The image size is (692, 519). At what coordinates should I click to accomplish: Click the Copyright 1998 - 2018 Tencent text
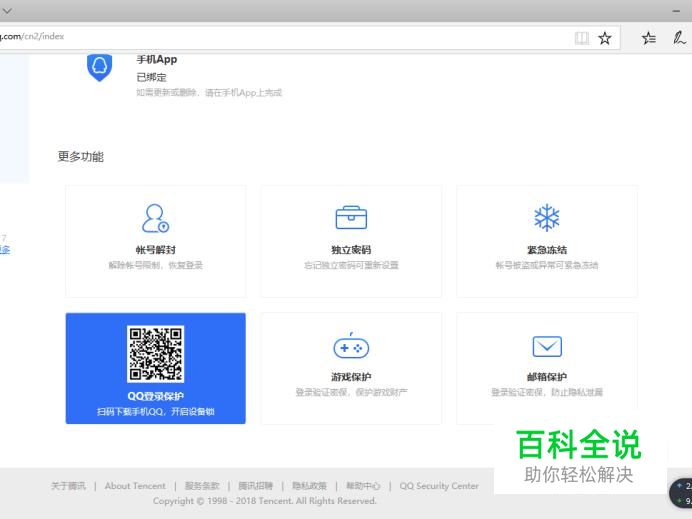[265, 501]
